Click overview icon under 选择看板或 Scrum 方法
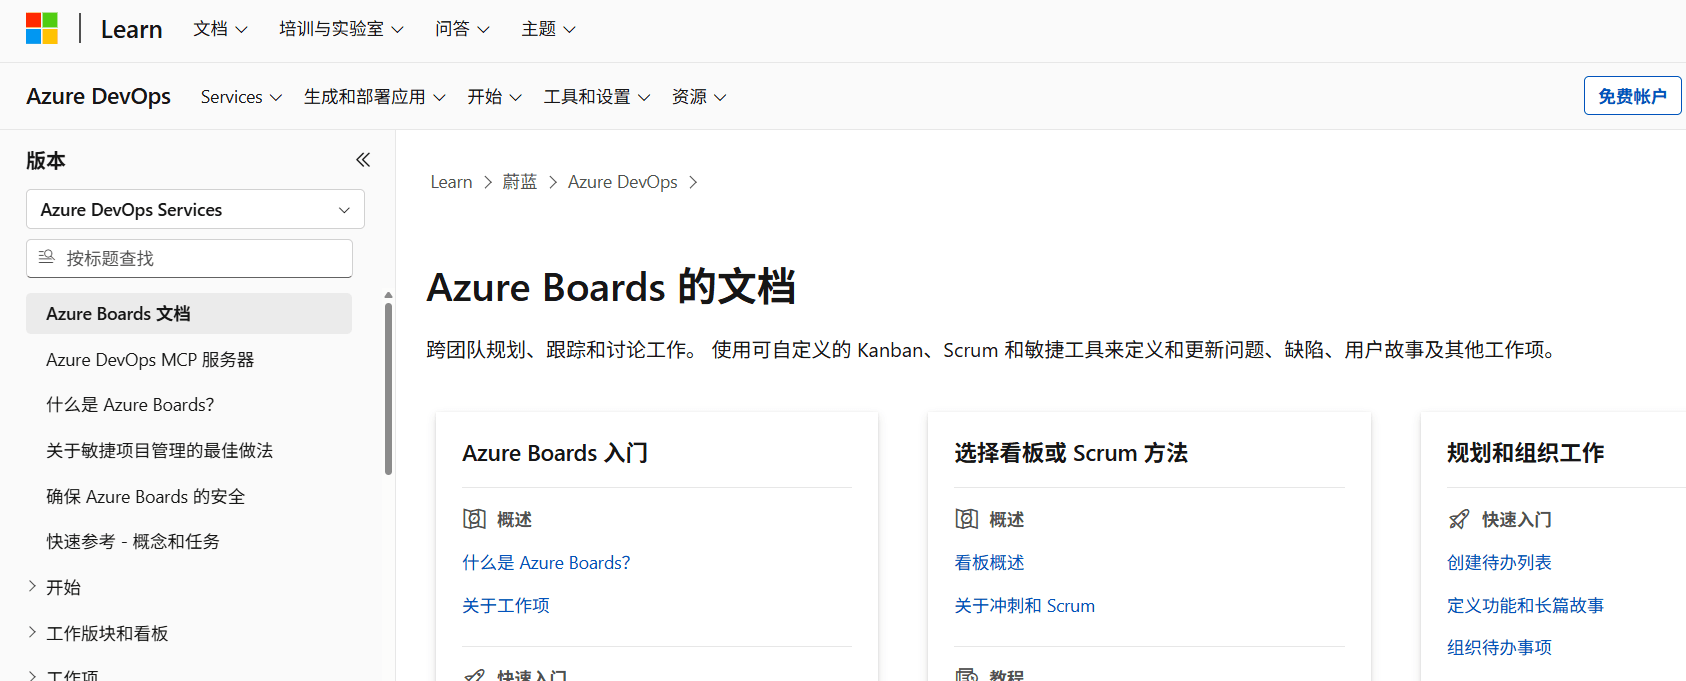The height and width of the screenshot is (681, 1686). point(966,519)
